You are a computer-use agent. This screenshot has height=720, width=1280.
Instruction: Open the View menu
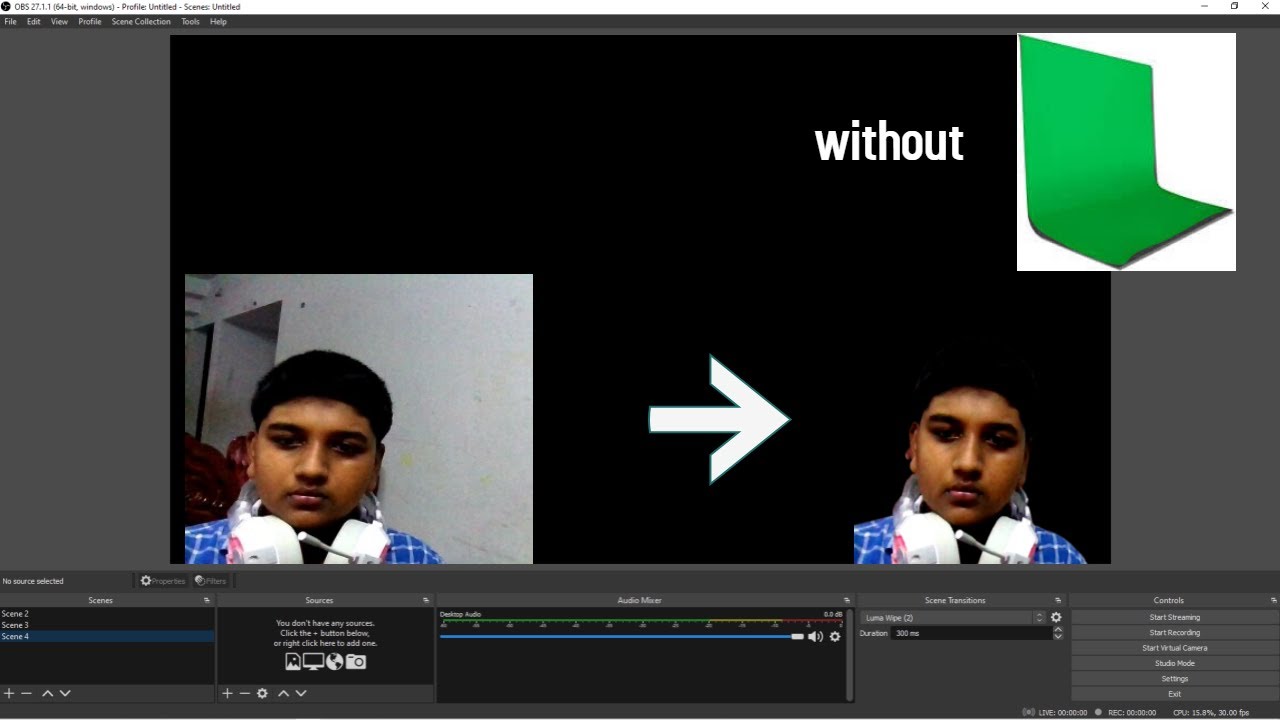coord(59,21)
